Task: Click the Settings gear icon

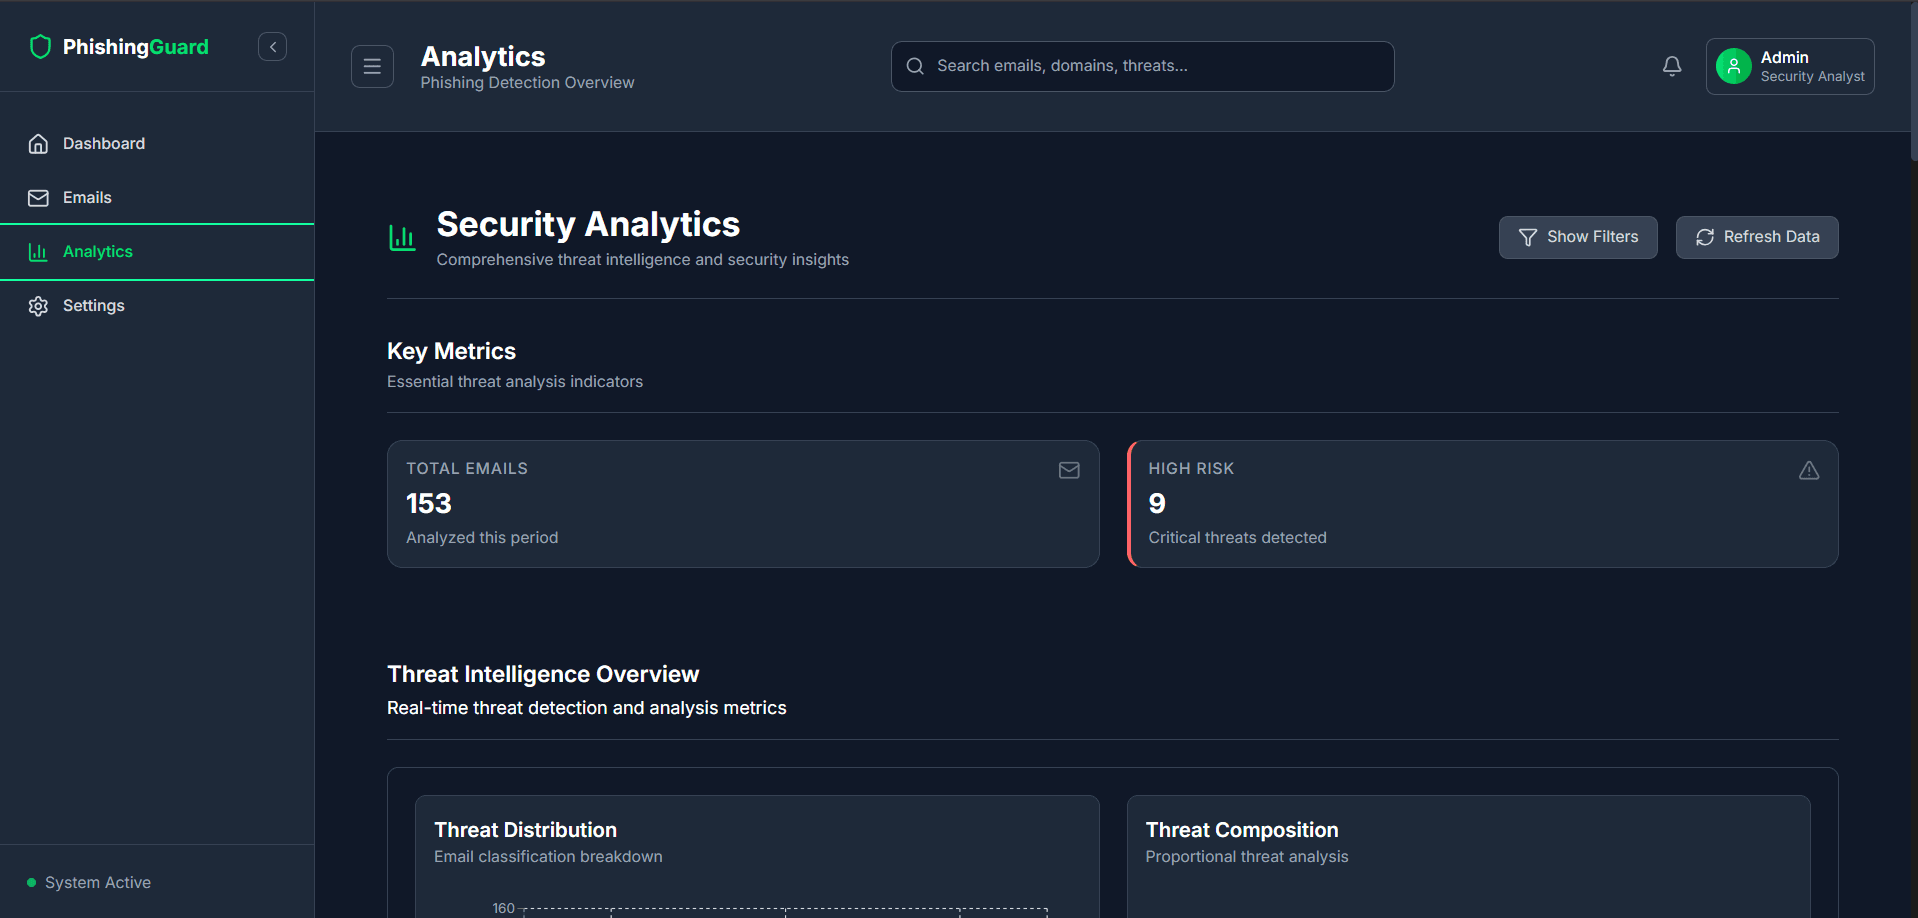Action: tap(38, 306)
